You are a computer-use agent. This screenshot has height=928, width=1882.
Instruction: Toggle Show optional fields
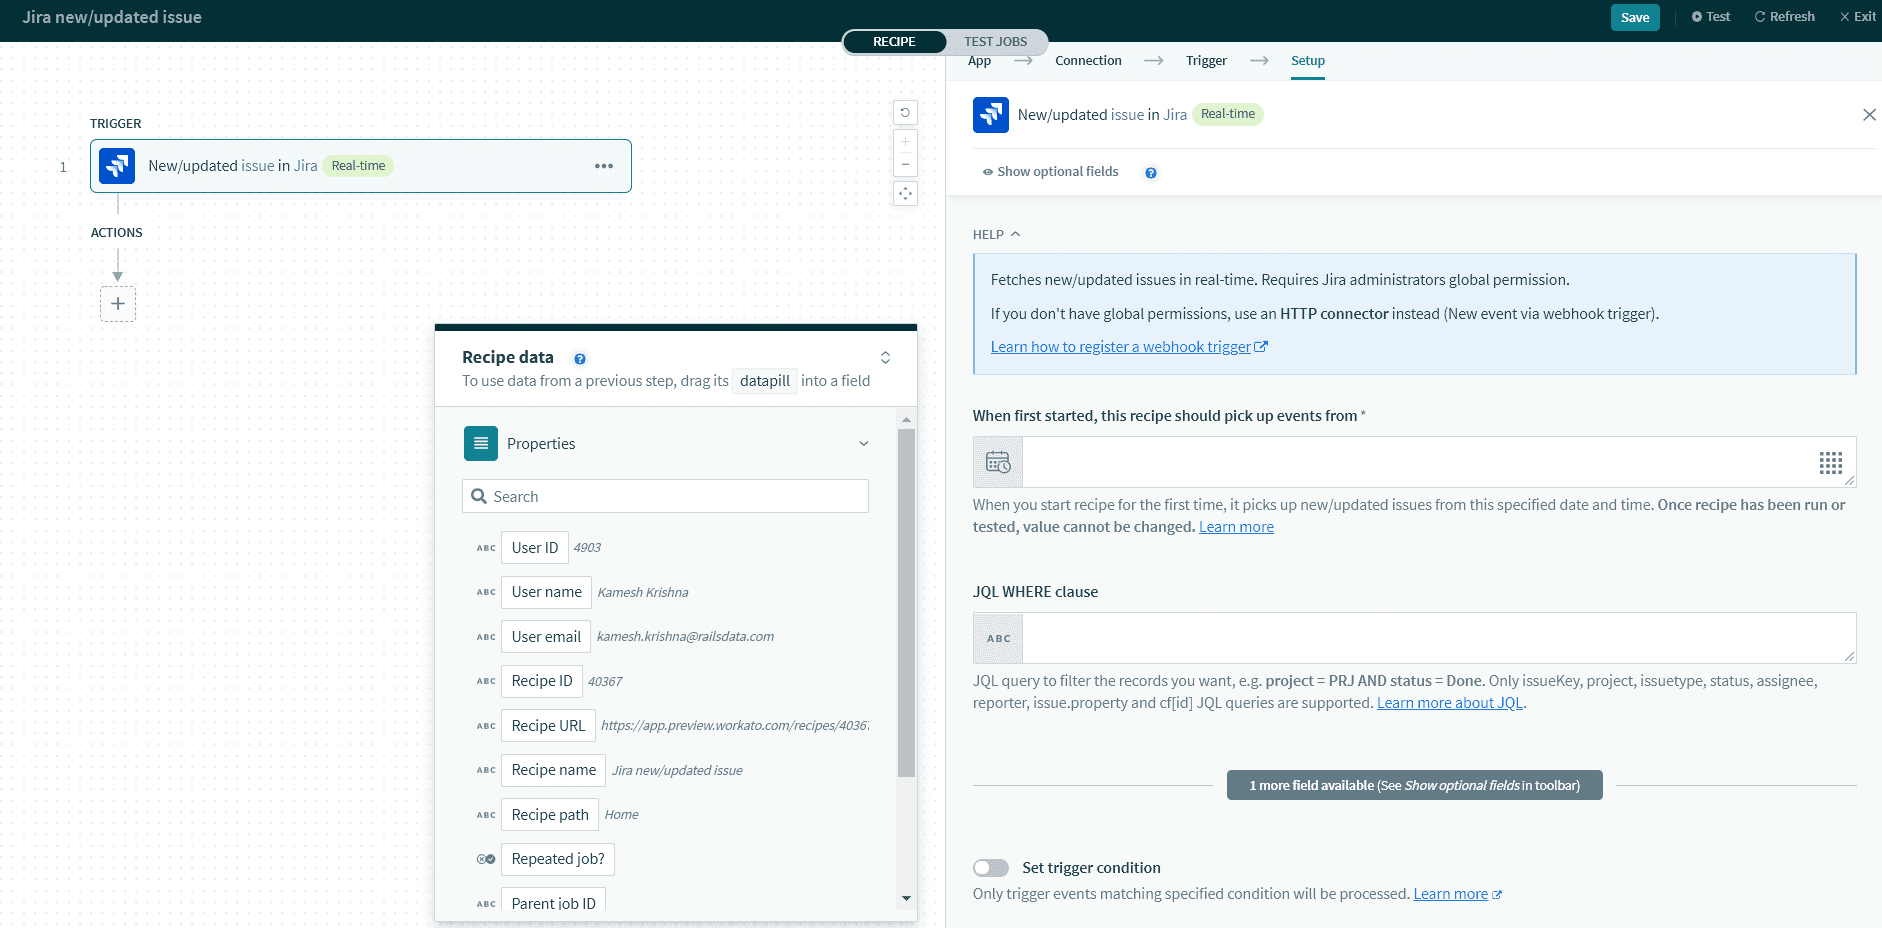click(1050, 172)
